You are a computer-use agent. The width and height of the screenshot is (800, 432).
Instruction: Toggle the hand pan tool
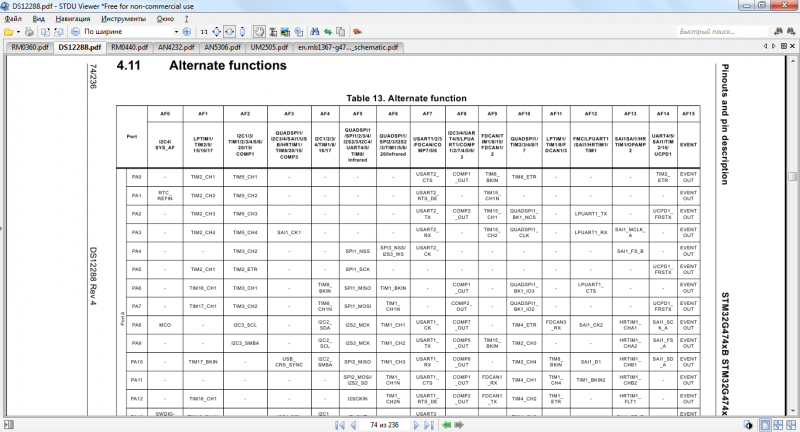(x=260, y=32)
